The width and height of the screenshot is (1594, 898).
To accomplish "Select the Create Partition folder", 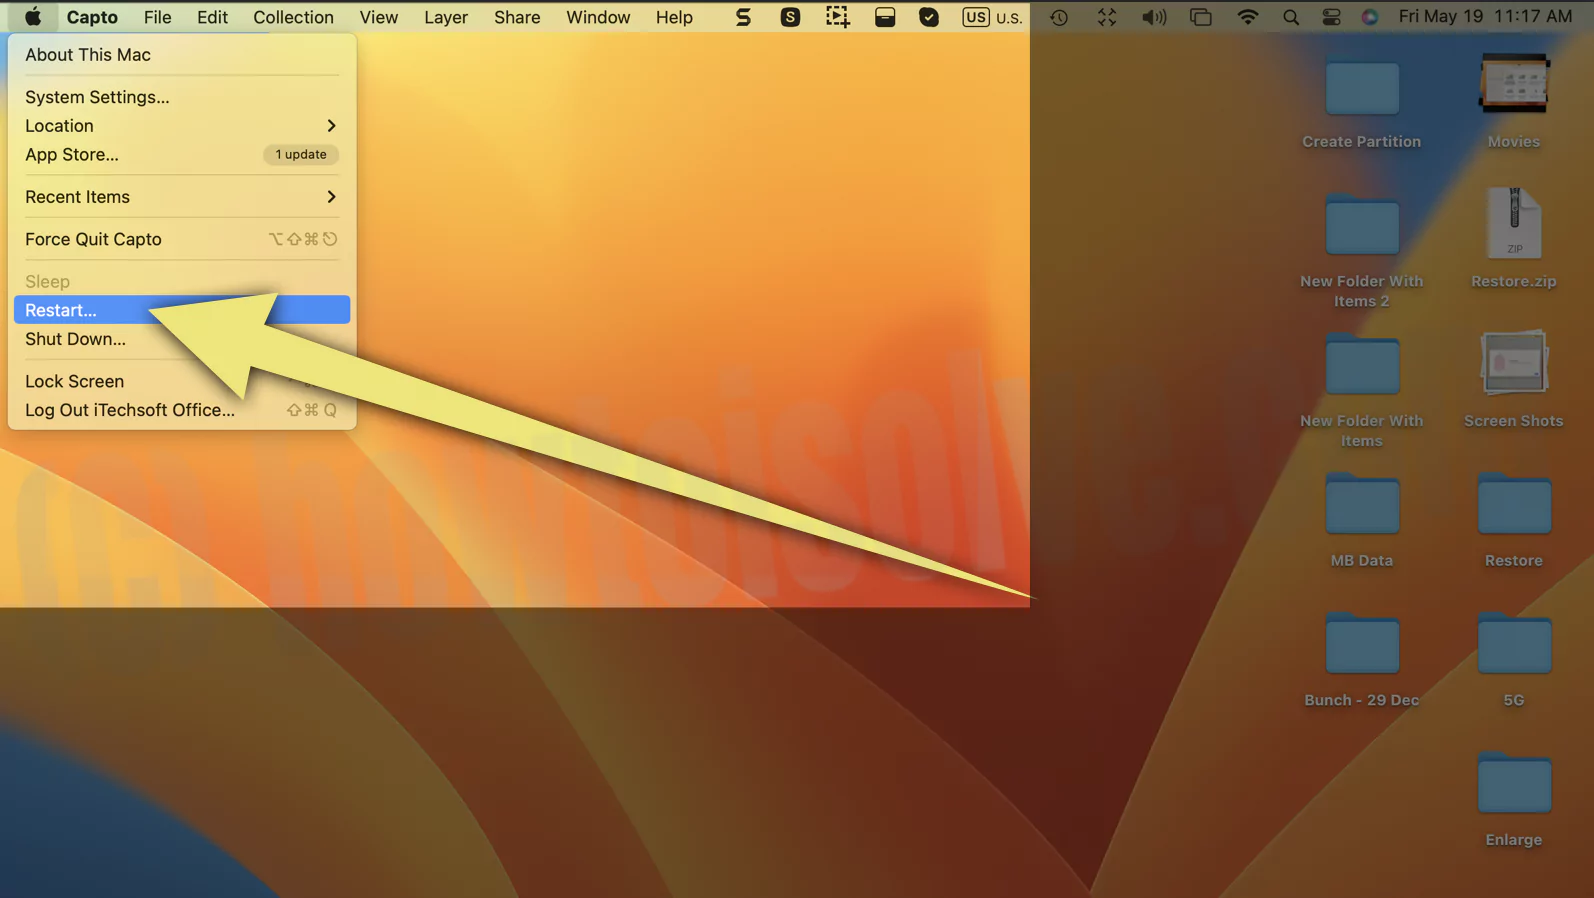I will tap(1362, 89).
